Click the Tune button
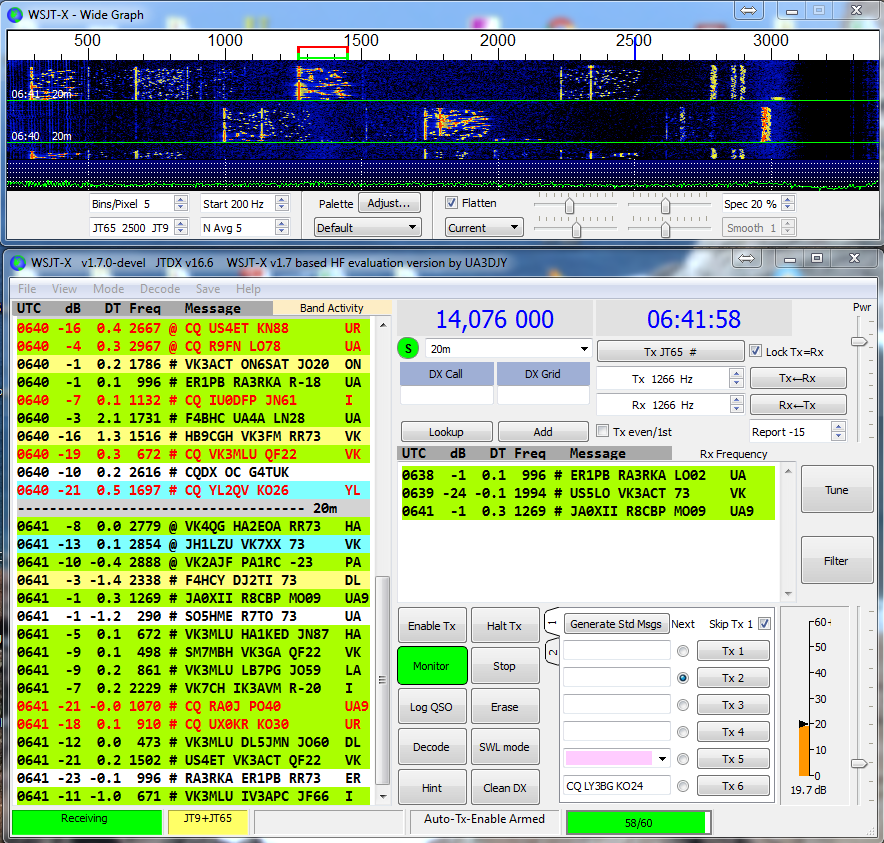Image resolution: width=884 pixels, height=843 pixels. pyautogui.click(x=837, y=489)
